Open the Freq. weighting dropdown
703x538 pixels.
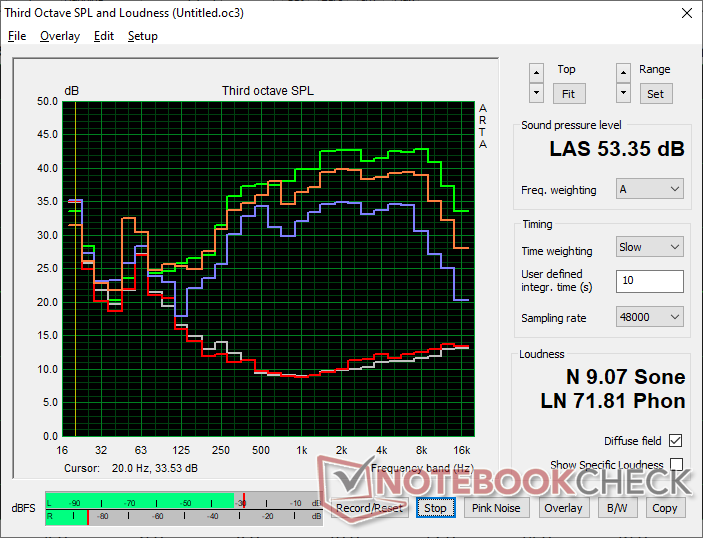(649, 189)
